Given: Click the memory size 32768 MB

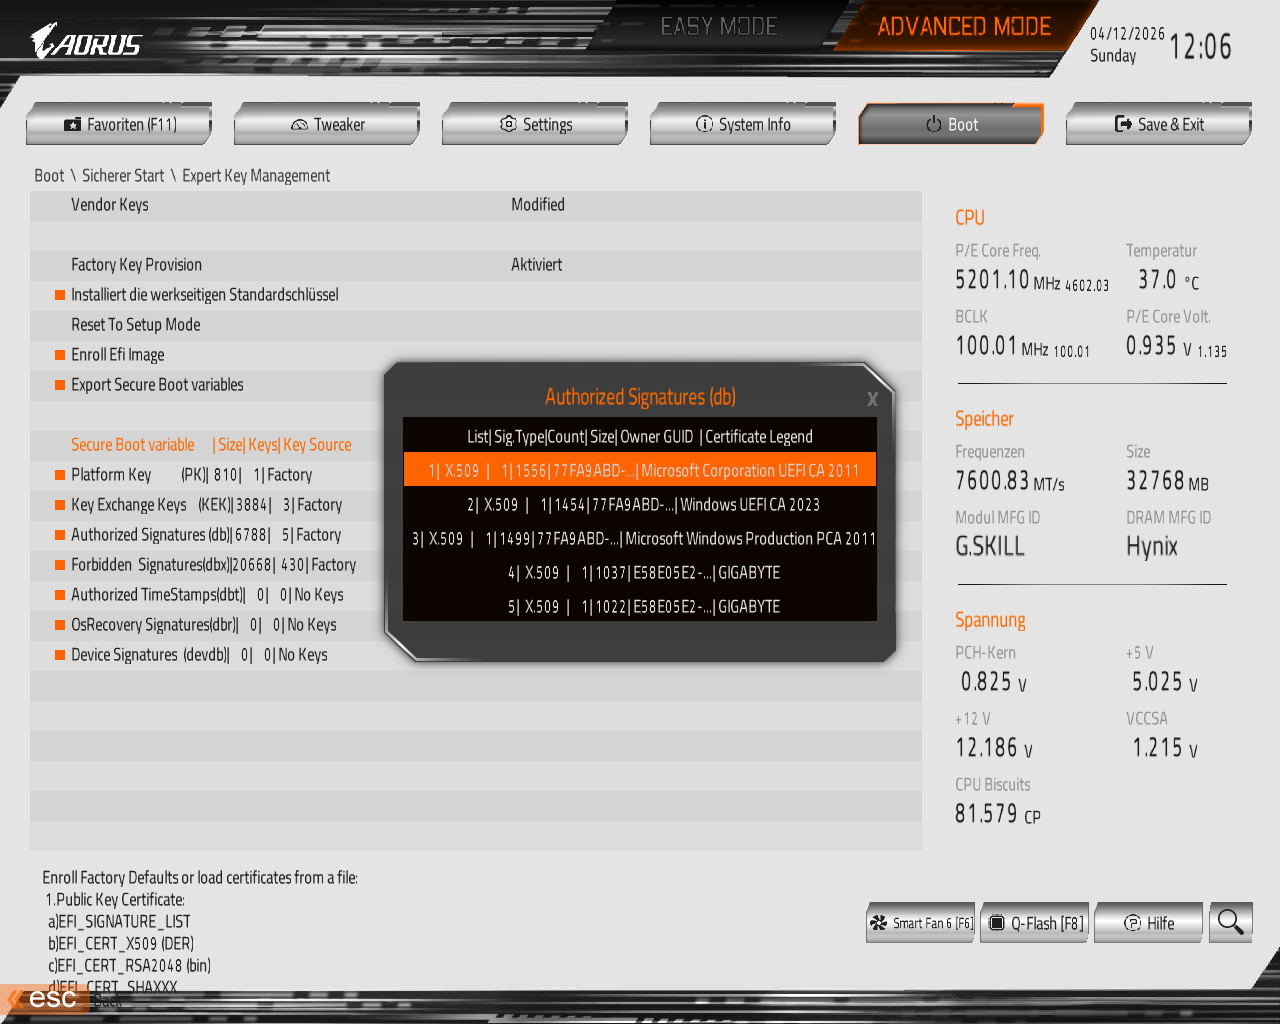Looking at the screenshot, I should (1167, 482).
